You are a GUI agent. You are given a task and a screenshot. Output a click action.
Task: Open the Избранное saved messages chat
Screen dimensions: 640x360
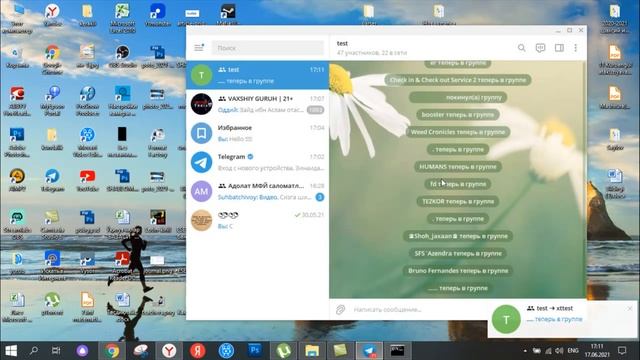click(x=258, y=133)
